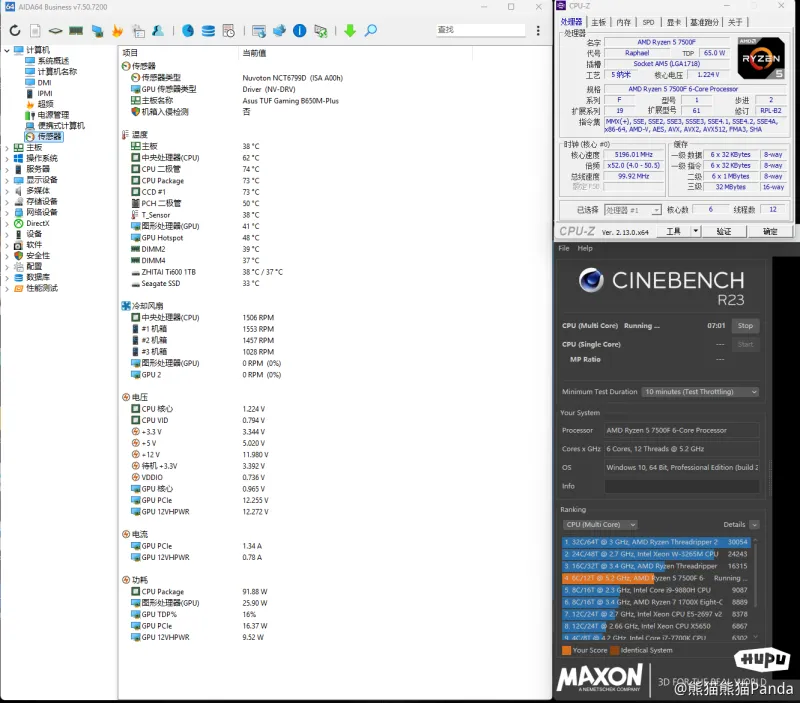
Task: Click the CPU chip icon in the toolbar
Action: point(55,31)
